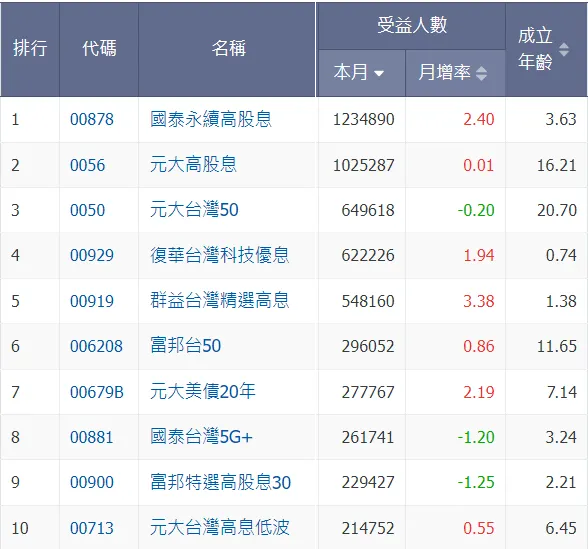The height and width of the screenshot is (549, 588).
Task: Open ETF code 00878 link
Action: tap(92, 120)
